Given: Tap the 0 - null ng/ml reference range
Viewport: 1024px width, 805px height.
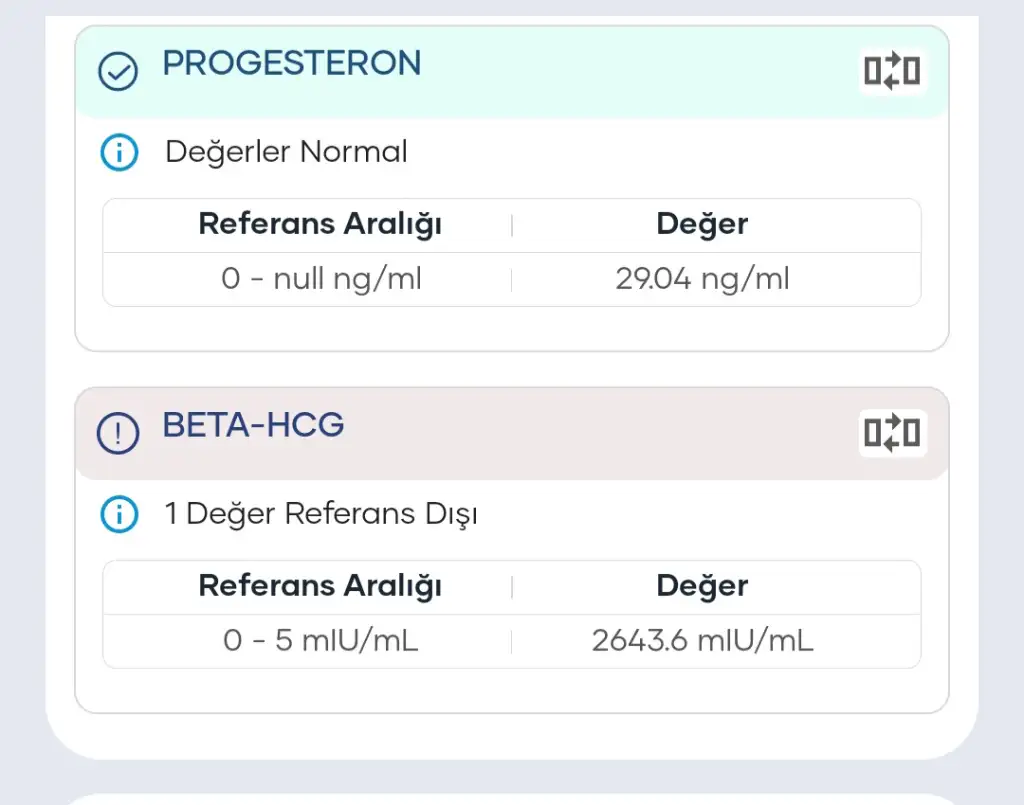Looking at the screenshot, I should click(321, 279).
